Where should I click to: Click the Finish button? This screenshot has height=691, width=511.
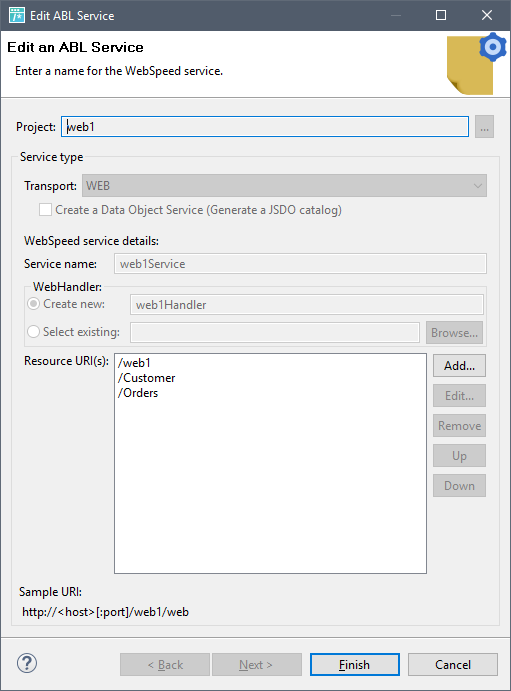click(355, 665)
